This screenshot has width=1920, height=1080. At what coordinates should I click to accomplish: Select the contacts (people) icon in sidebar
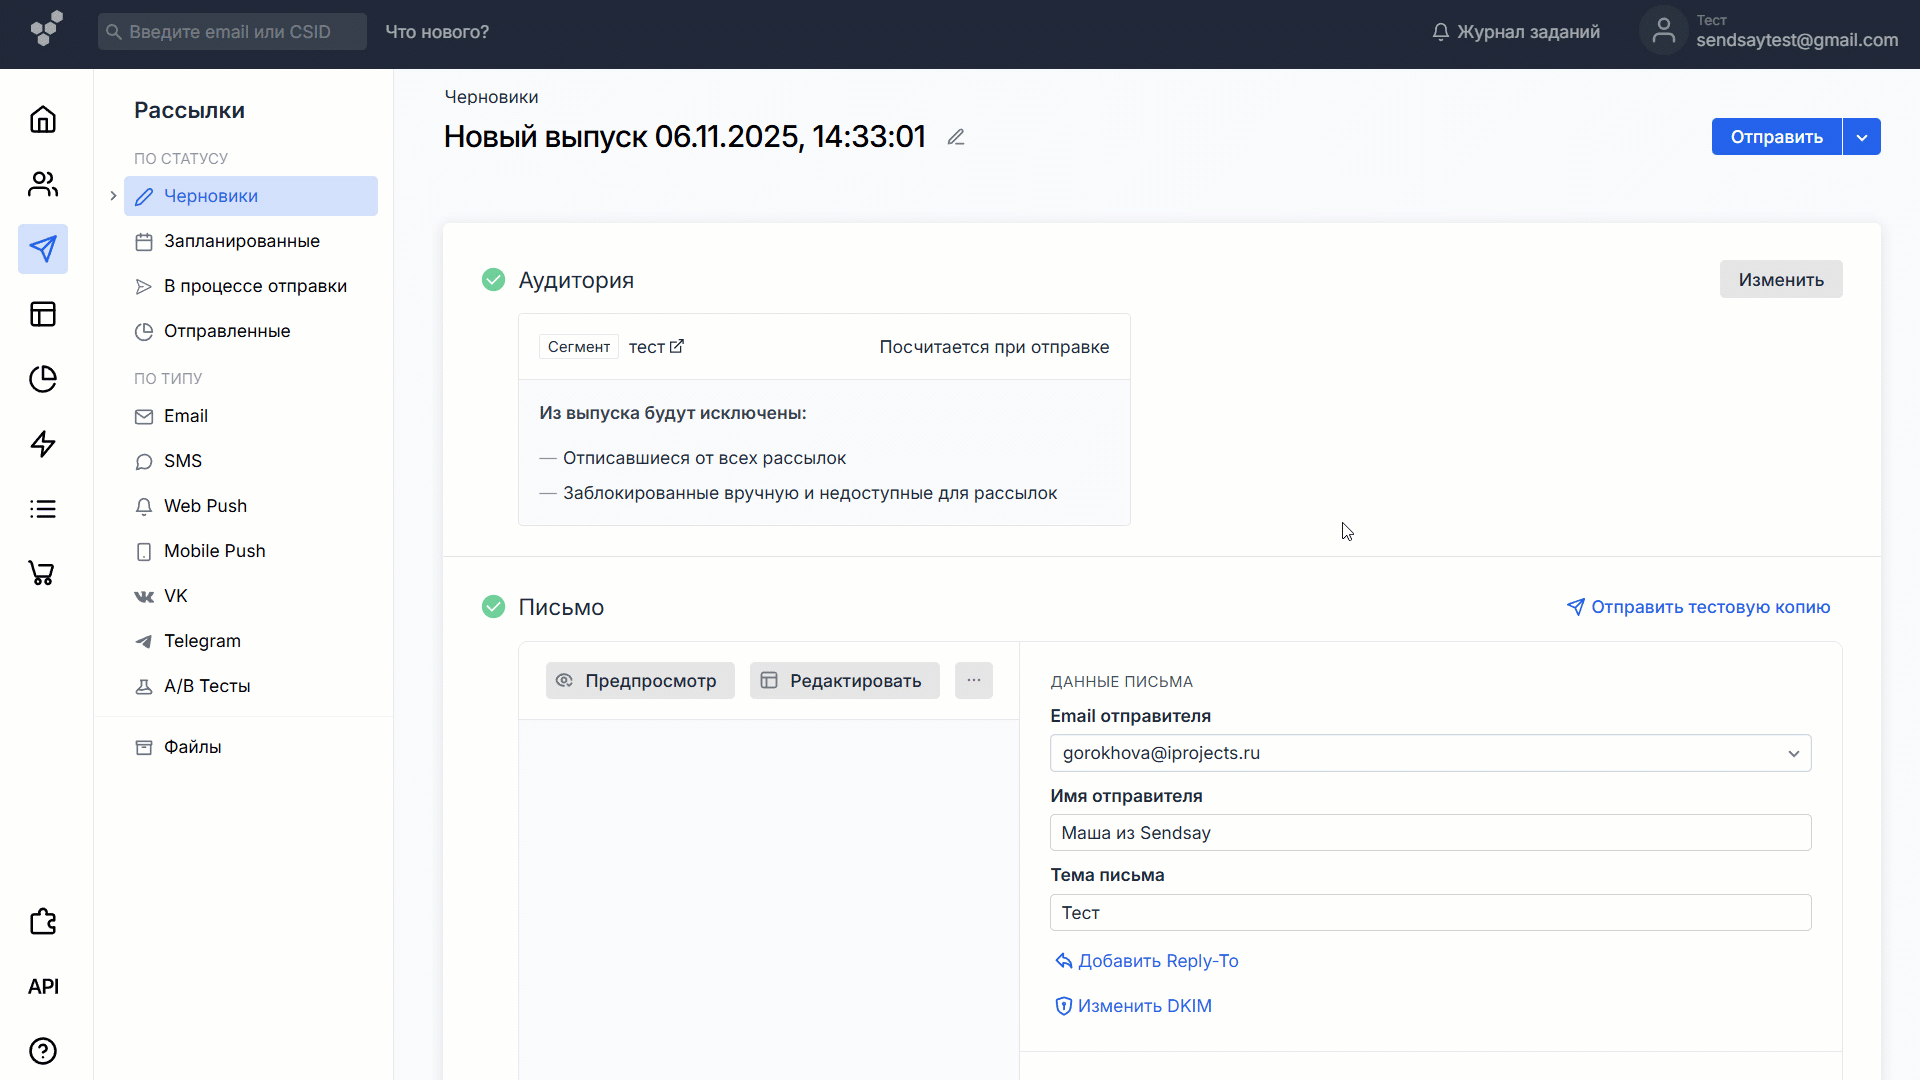pos(43,184)
